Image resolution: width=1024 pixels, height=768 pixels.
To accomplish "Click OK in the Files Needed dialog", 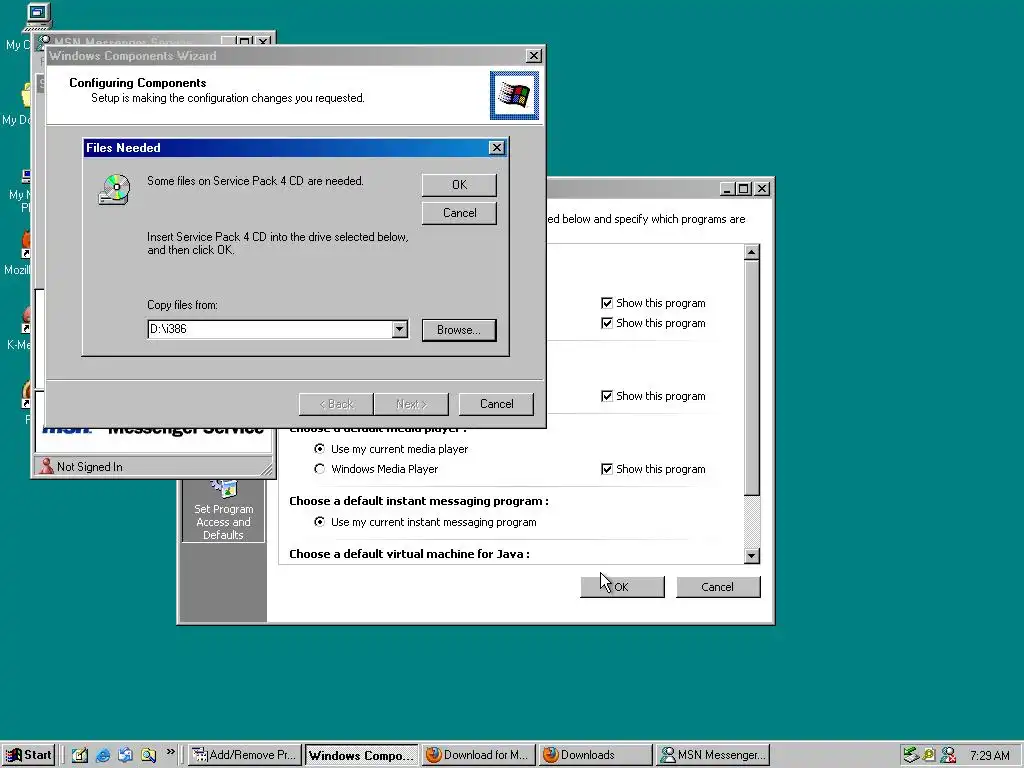I will [459, 185].
